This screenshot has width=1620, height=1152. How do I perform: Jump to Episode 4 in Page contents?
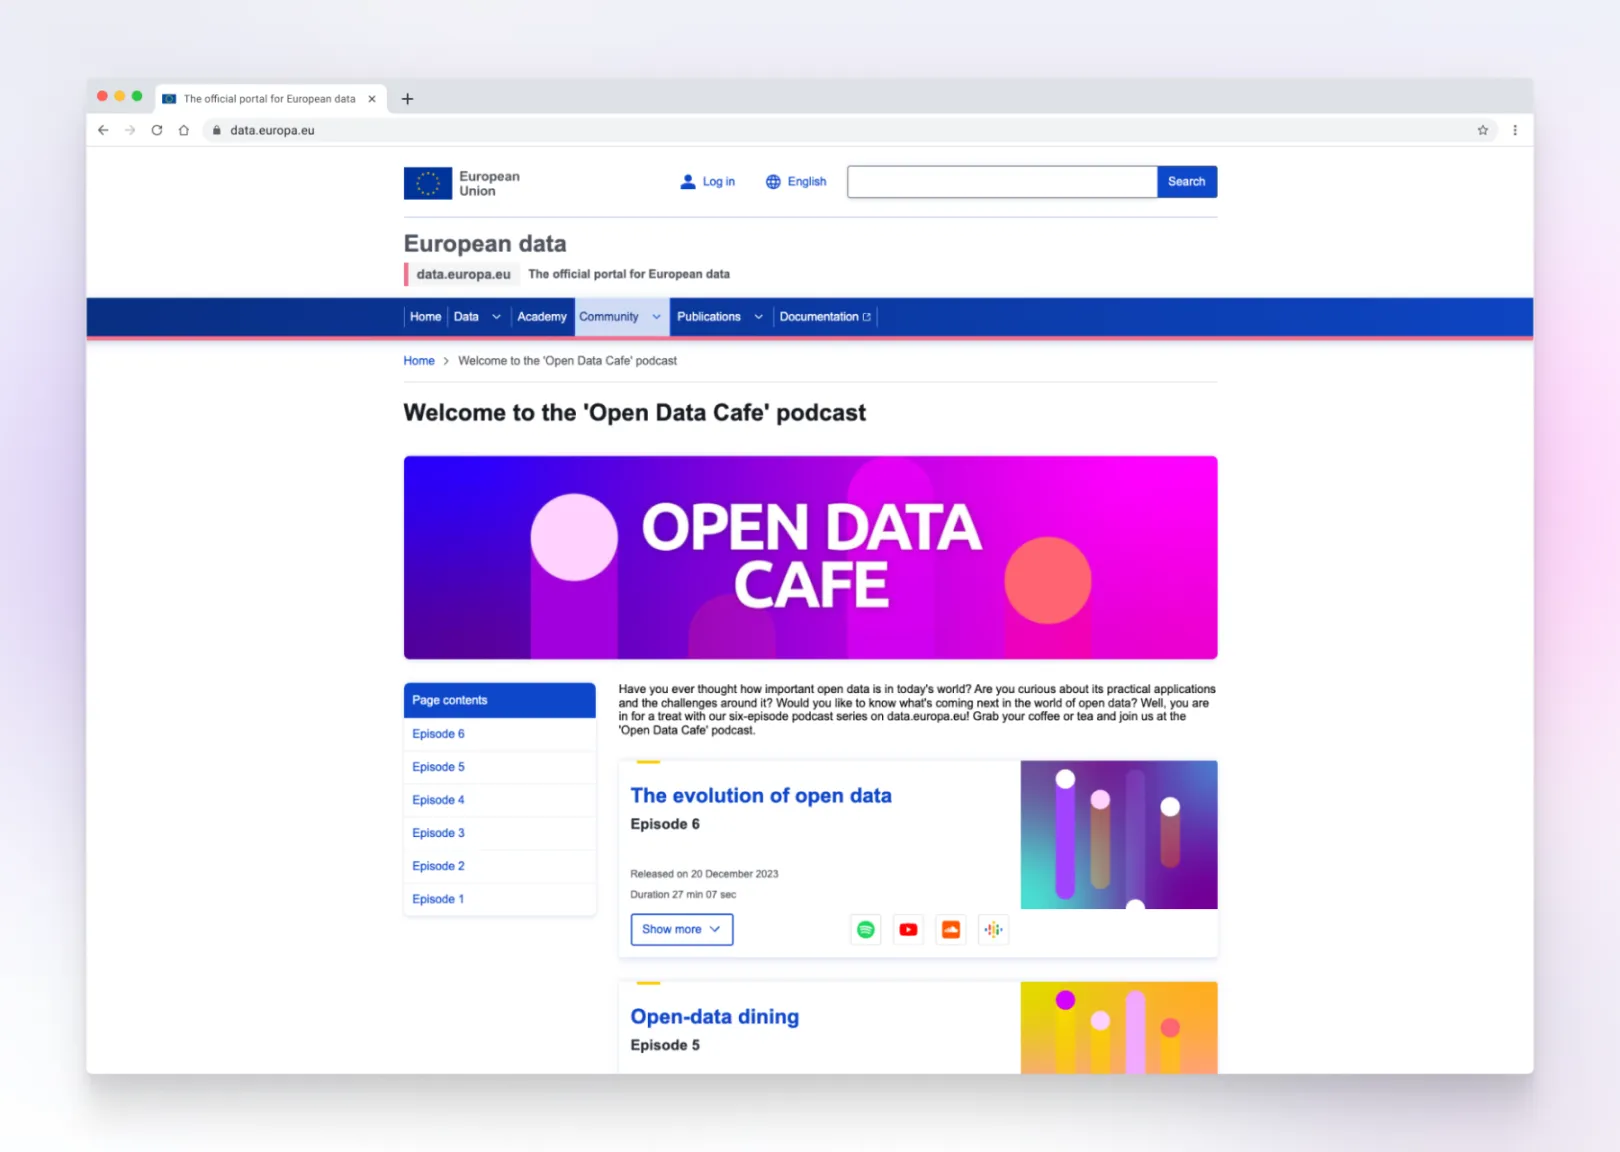pyautogui.click(x=438, y=800)
